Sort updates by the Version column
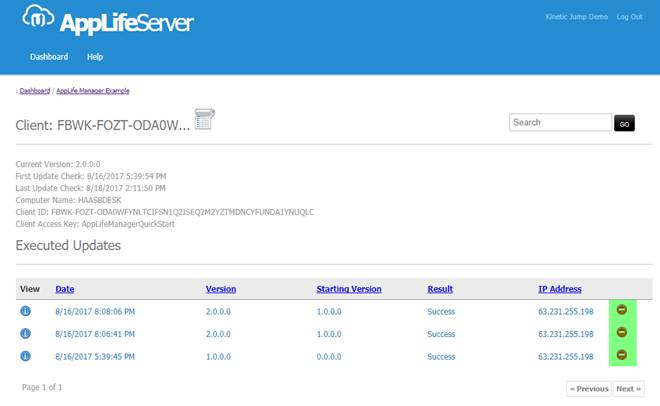 coord(221,289)
